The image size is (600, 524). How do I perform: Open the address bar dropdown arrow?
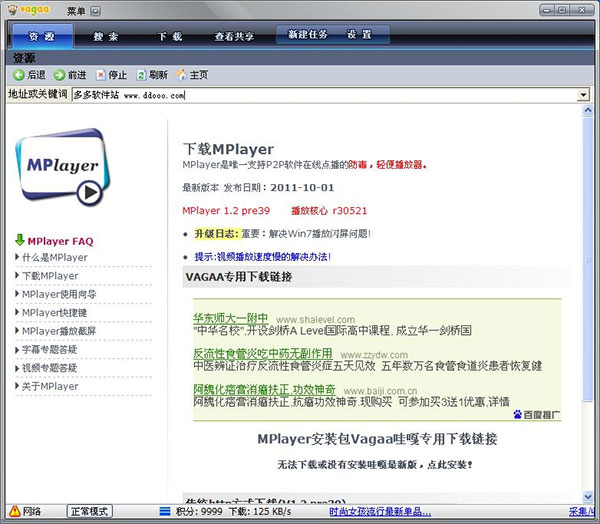pyautogui.click(x=583, y=95)
